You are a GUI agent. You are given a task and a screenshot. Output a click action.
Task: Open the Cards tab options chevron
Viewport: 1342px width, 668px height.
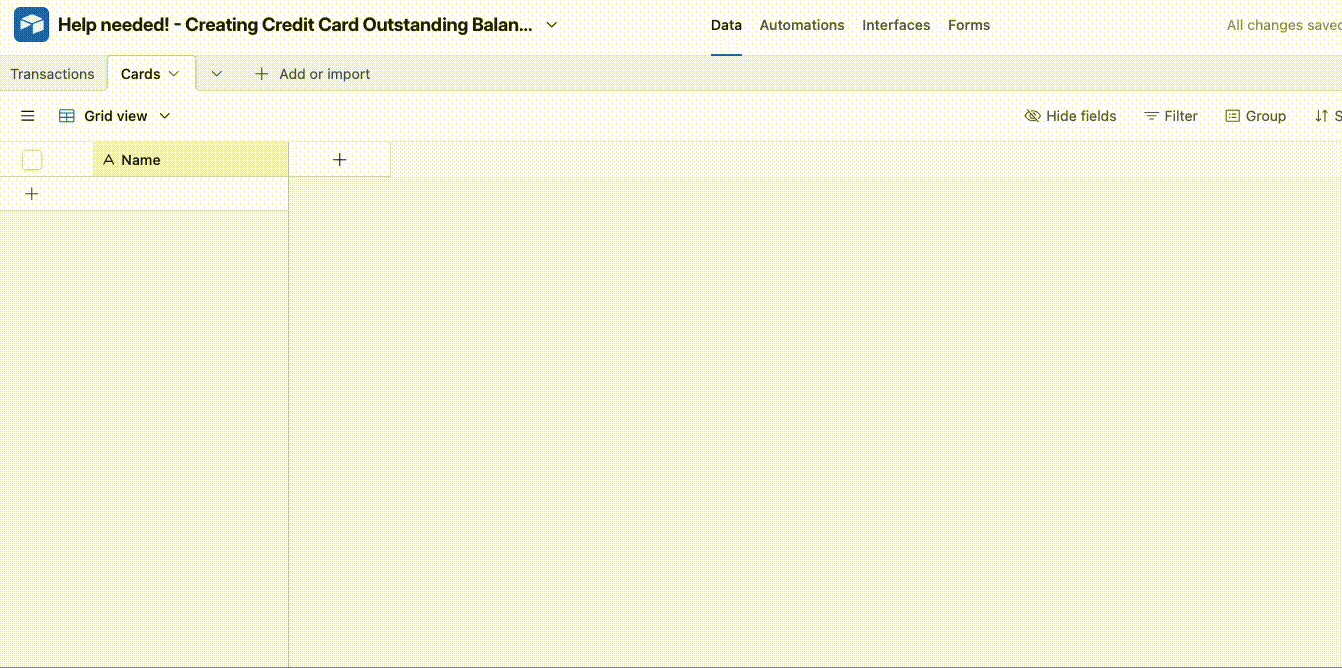click(x=174, y=74)
